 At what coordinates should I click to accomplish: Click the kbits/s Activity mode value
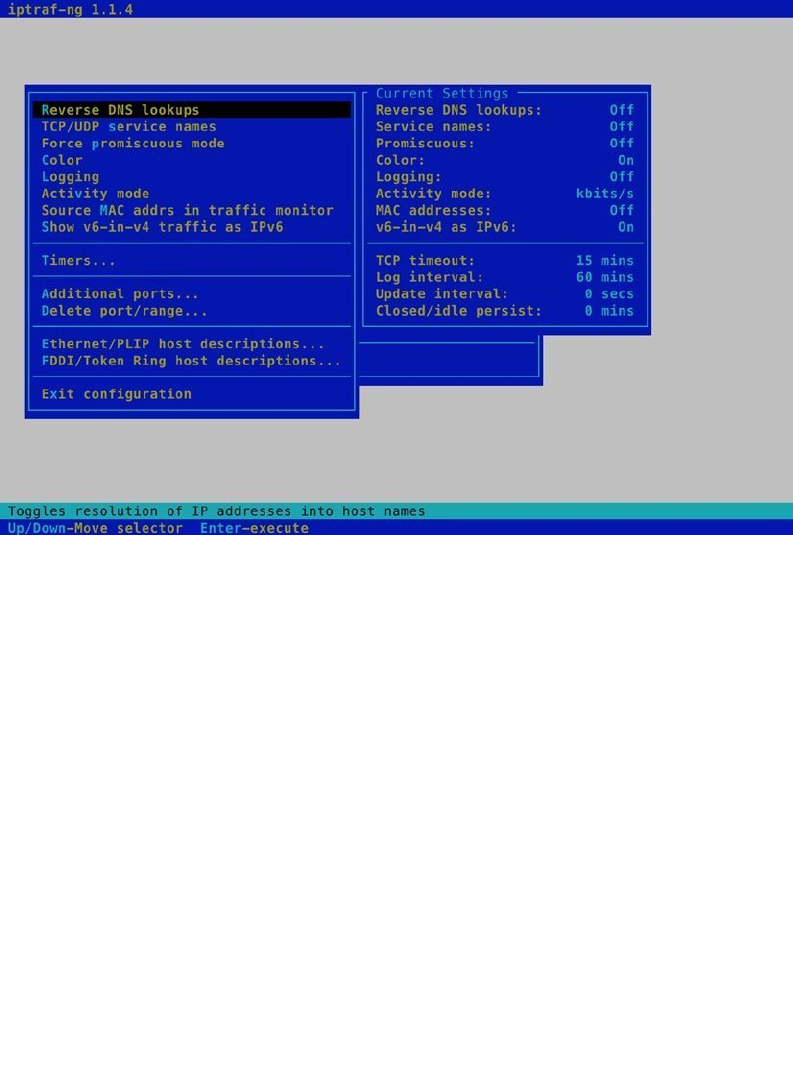pyautogui.click(x=605, y=193)
